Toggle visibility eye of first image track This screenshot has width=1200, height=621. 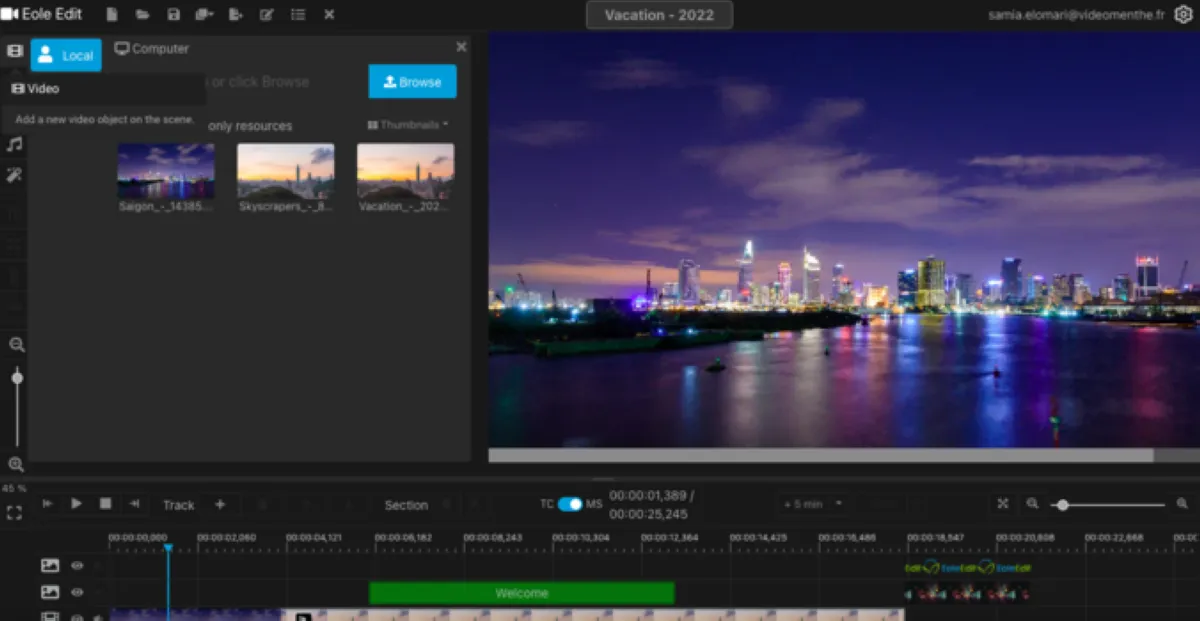[77, 566]
